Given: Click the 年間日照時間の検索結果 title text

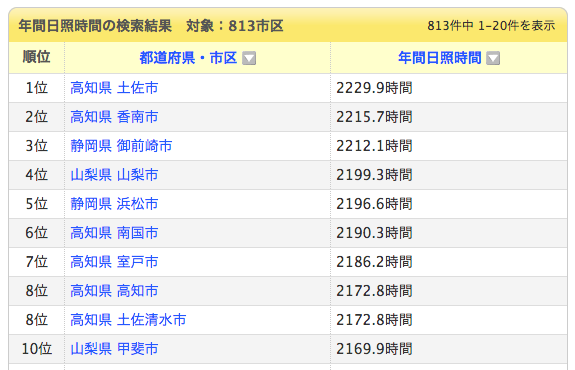Looking at the screenshot, I should [x=95, y=26].
